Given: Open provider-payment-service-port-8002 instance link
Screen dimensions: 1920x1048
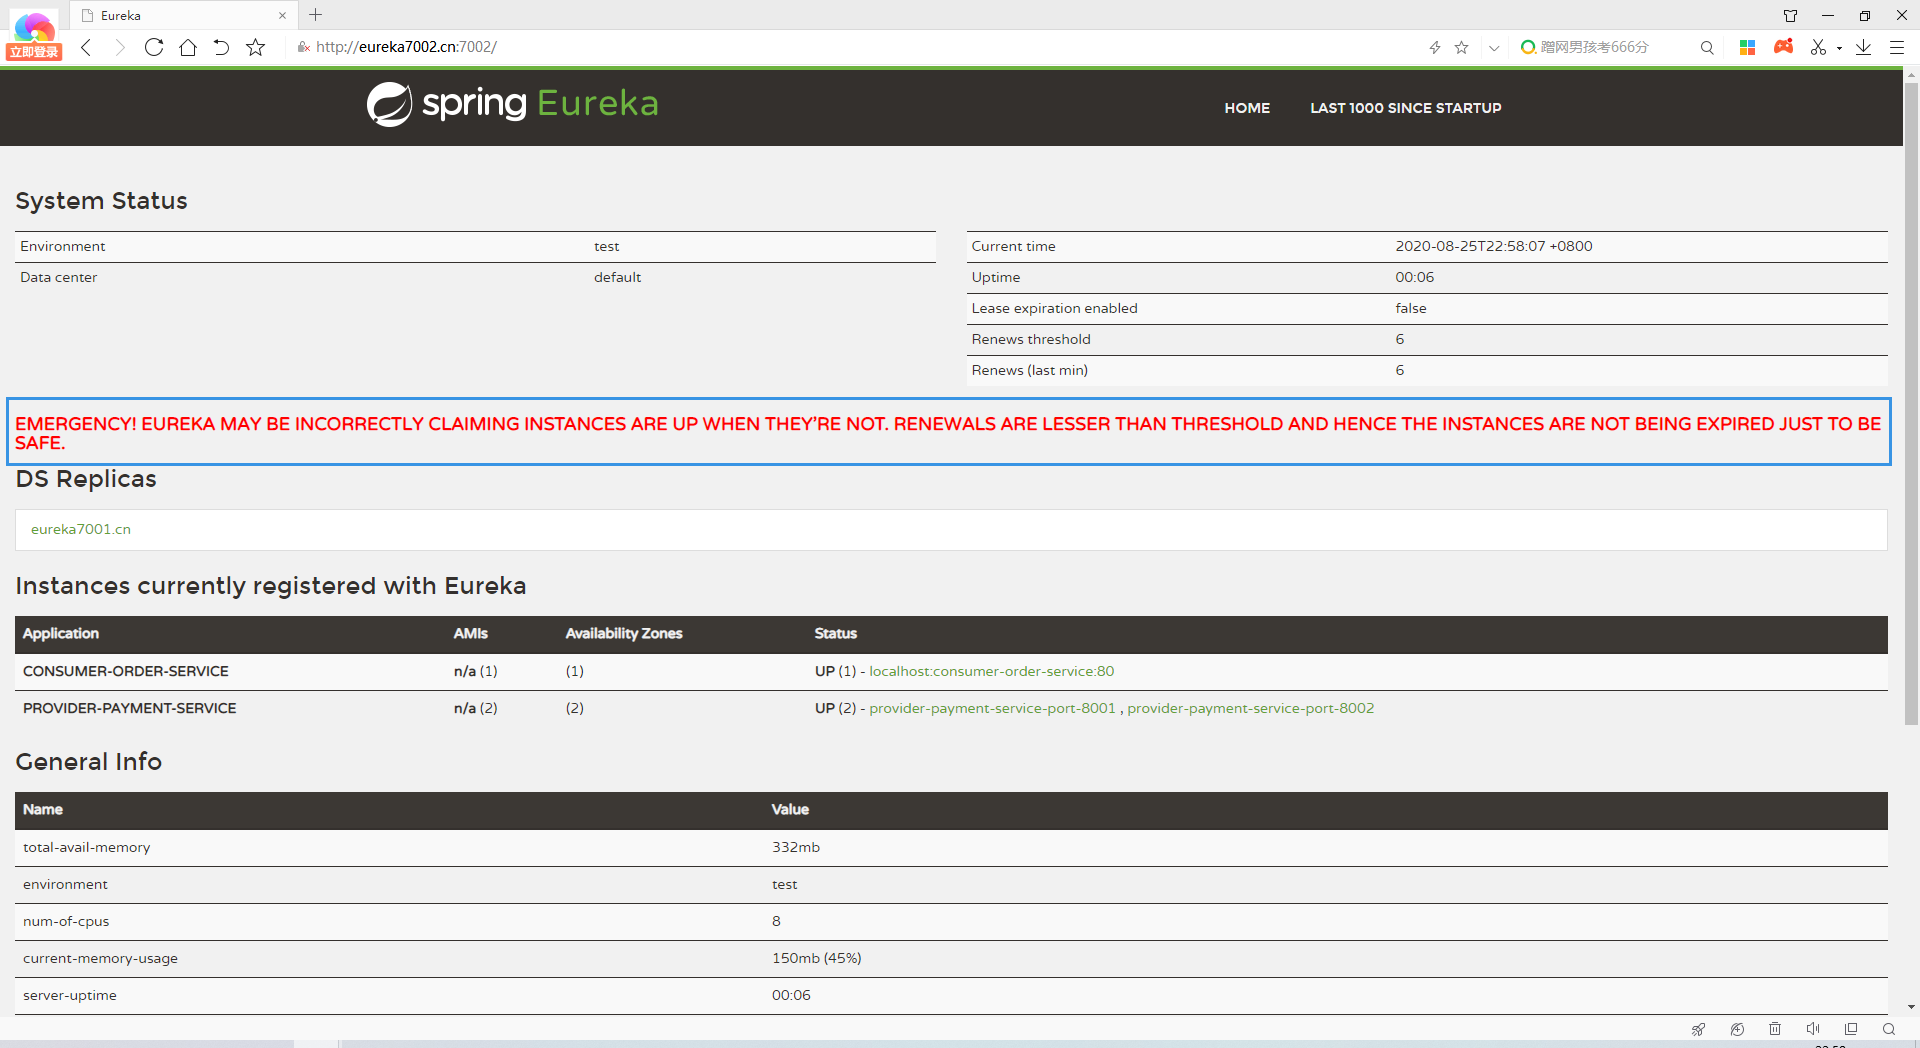Looking at the screenshot, I should [1251, 709].
